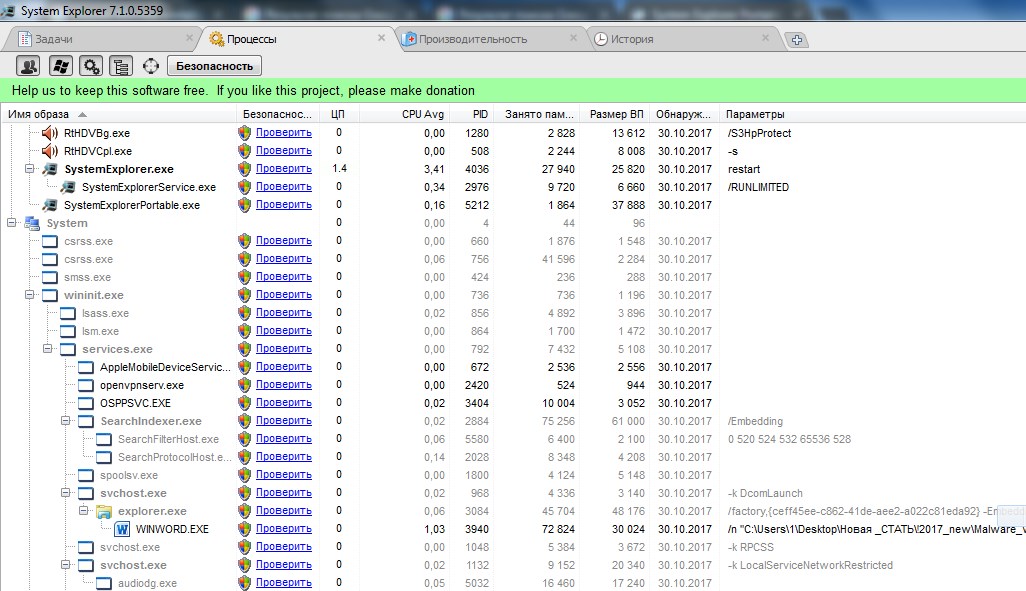Select the smss.exe process row
Screen dimensions: 1026x591
[513, 277]
